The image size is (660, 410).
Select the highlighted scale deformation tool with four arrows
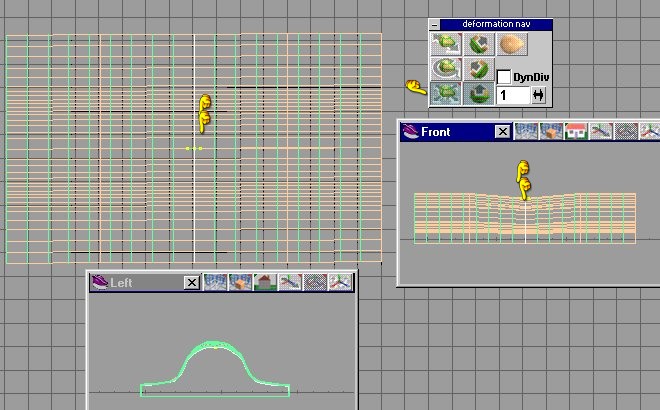click(446, 93)
